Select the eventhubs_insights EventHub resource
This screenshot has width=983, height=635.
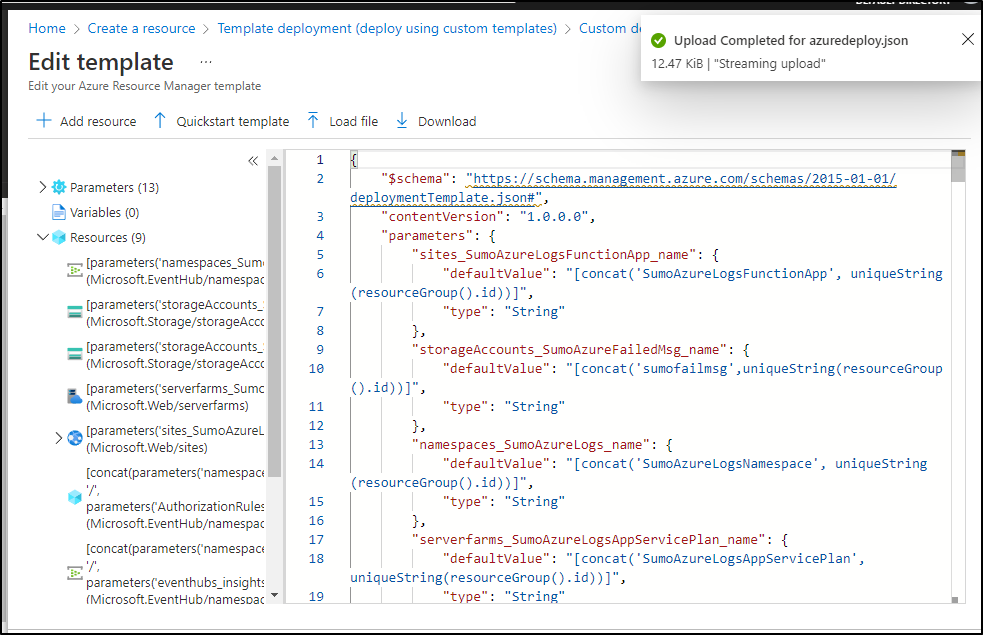[175, 574]
